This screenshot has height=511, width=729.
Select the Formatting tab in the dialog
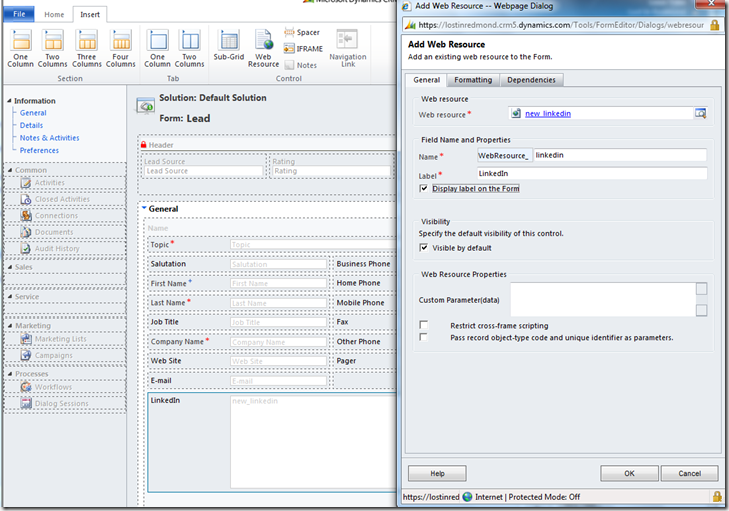pos(473,80)
